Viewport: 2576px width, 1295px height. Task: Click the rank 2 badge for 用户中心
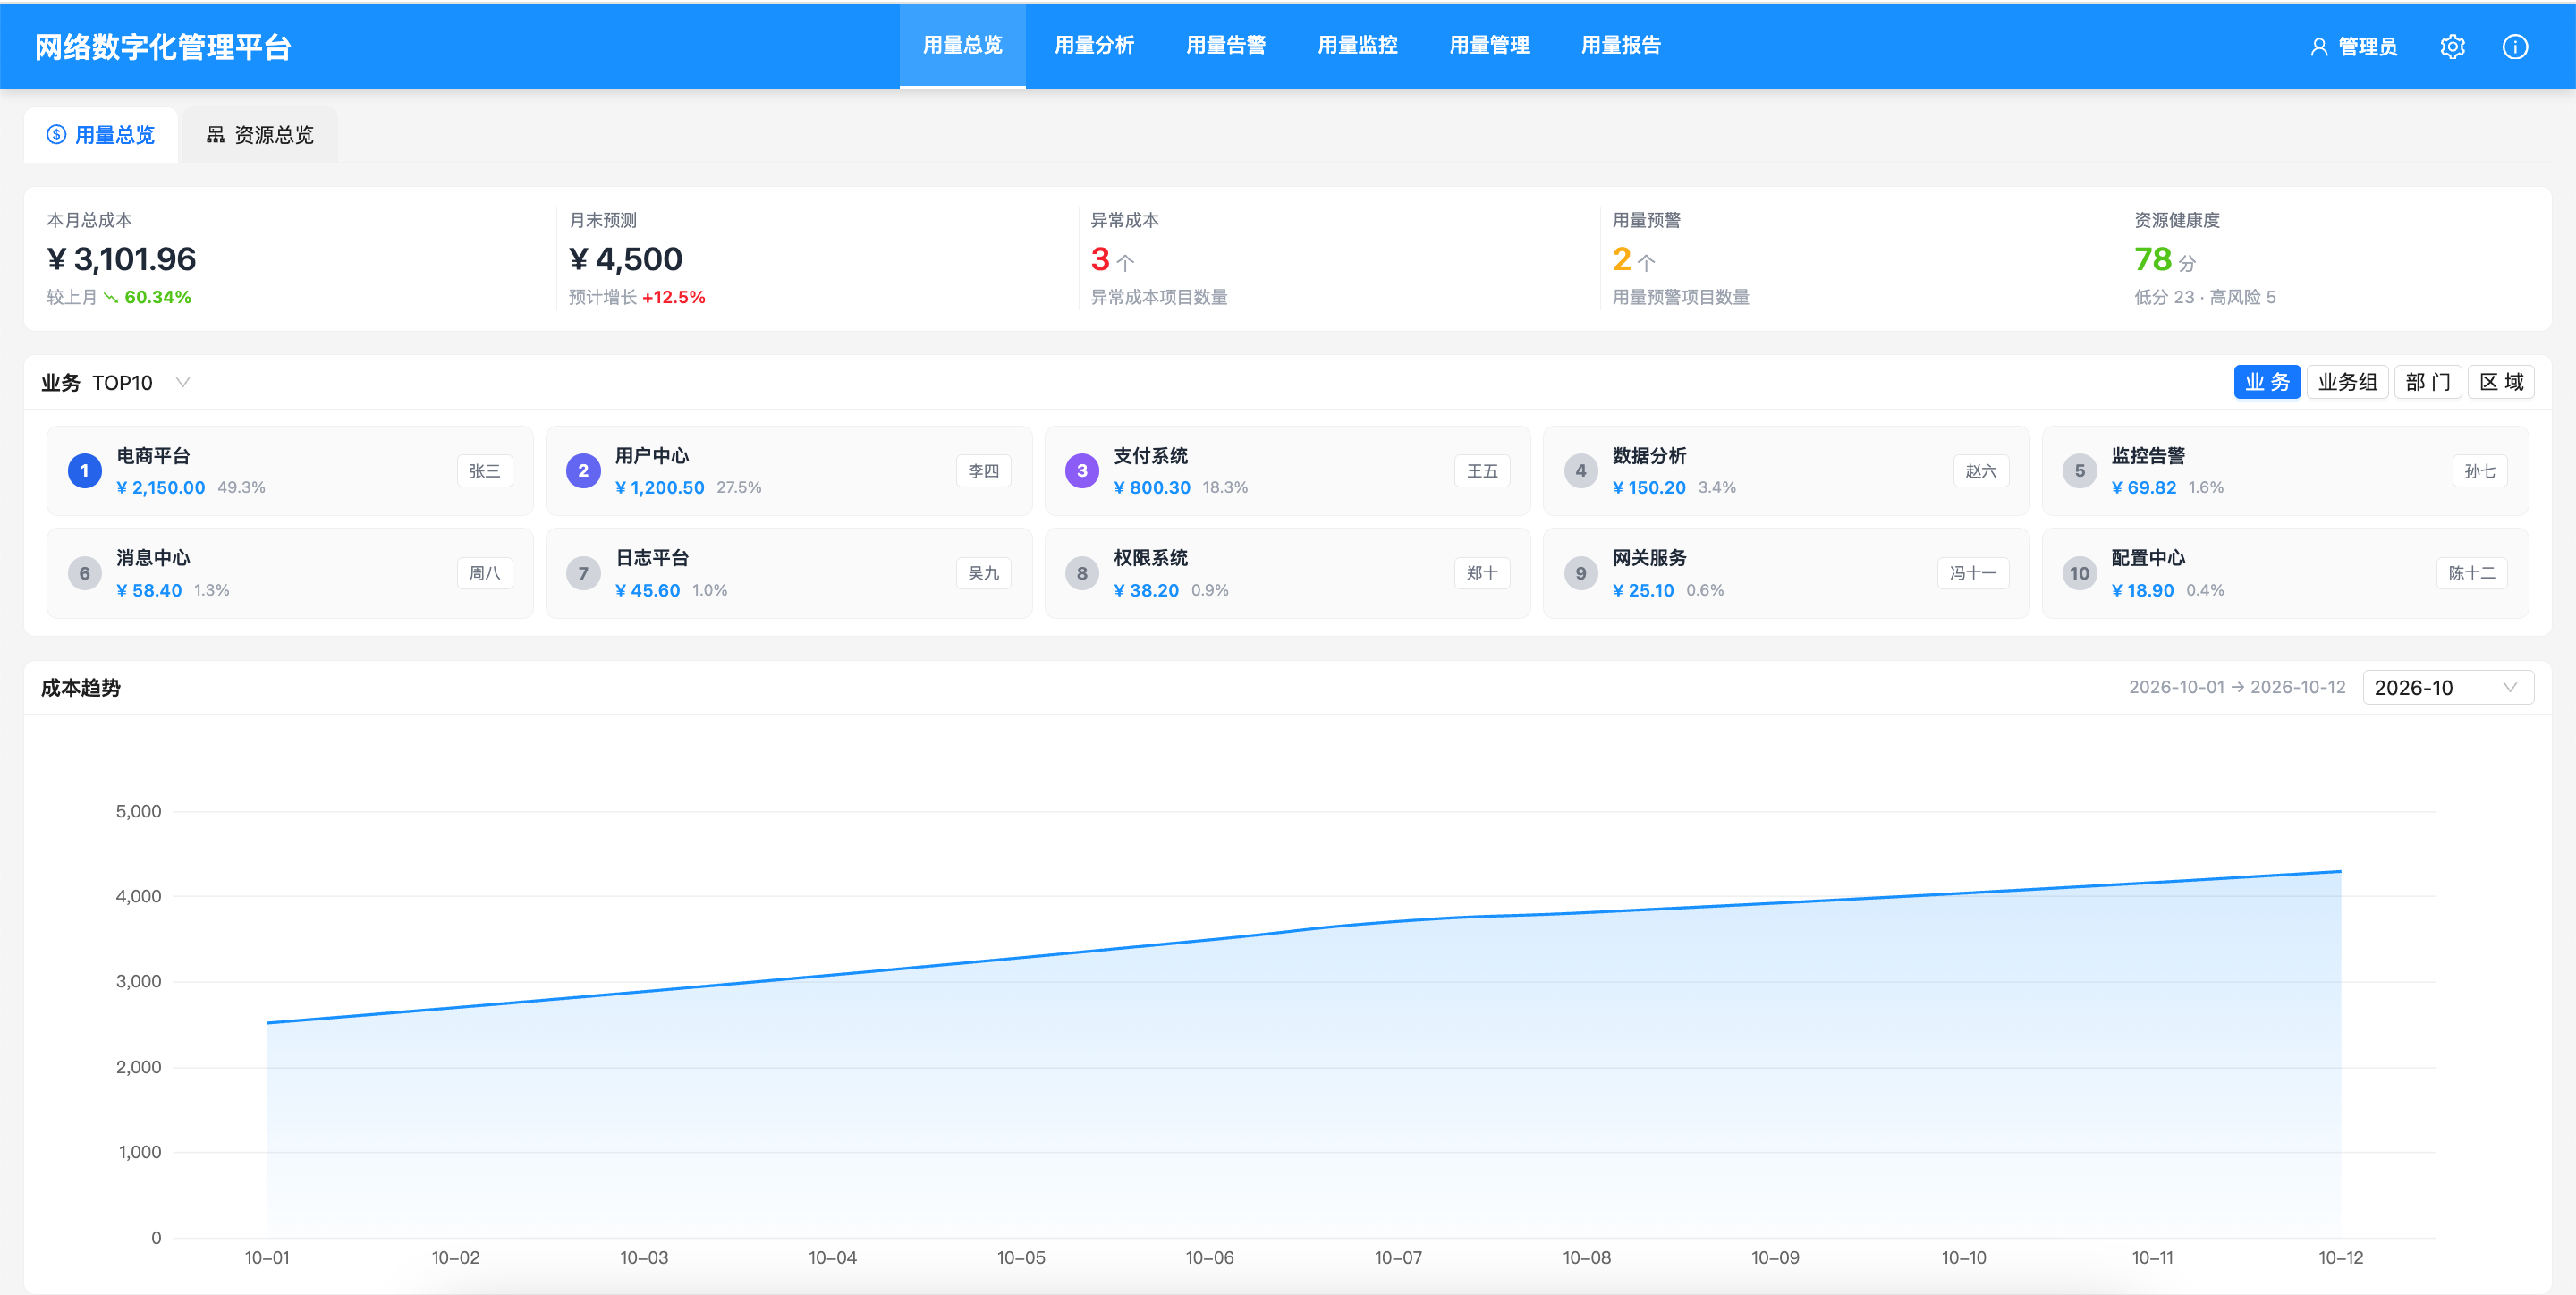pyautogui.click(x=583, y=471)
